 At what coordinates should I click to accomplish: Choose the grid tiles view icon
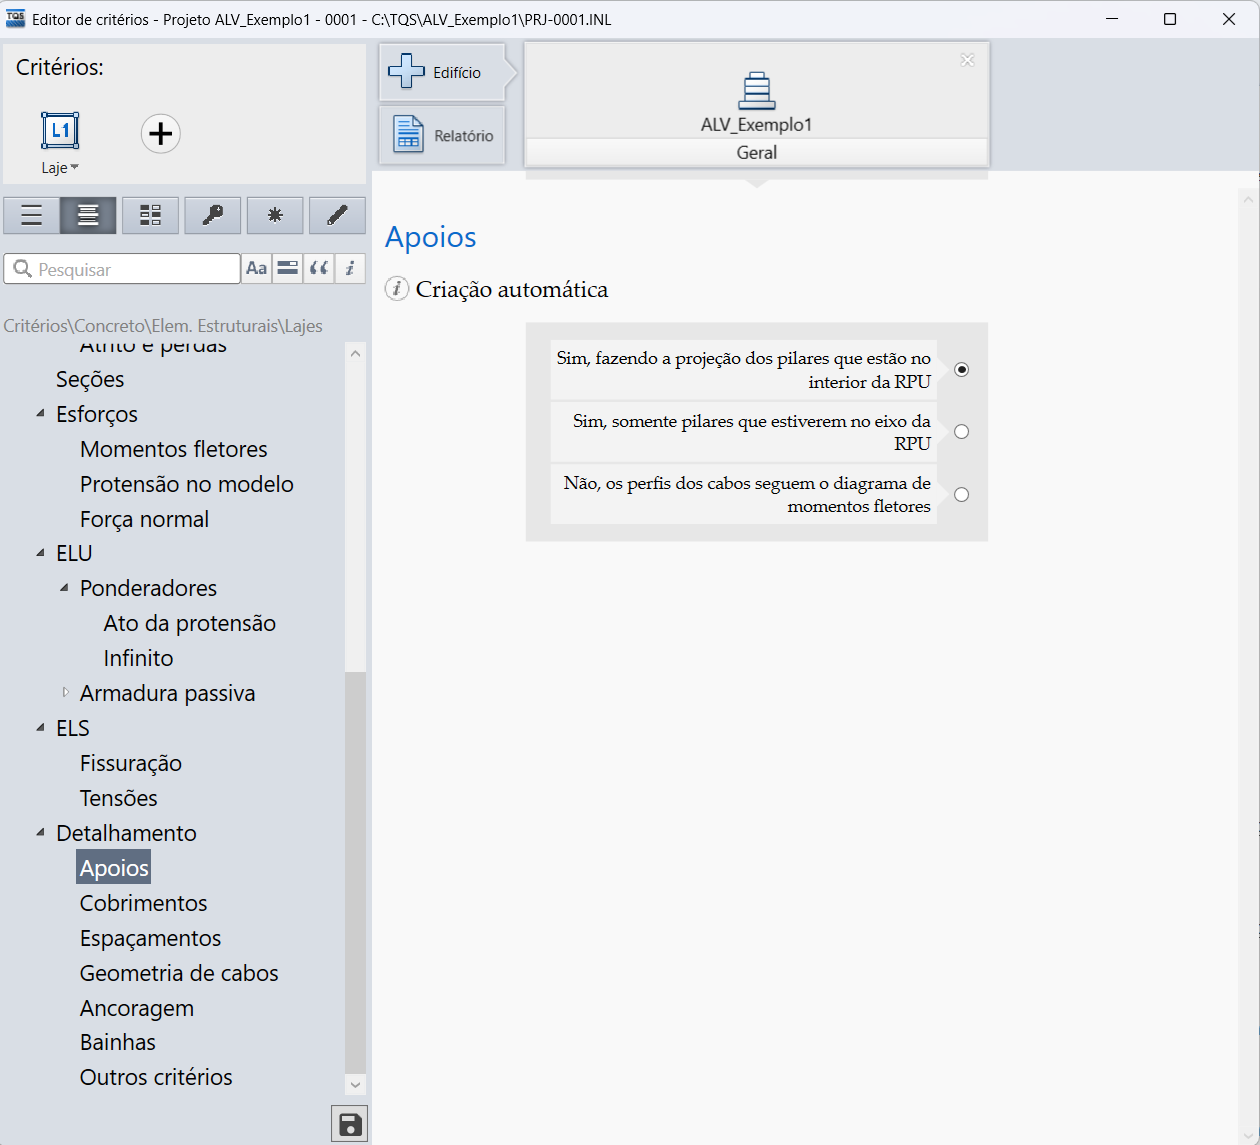pos(150,215)
